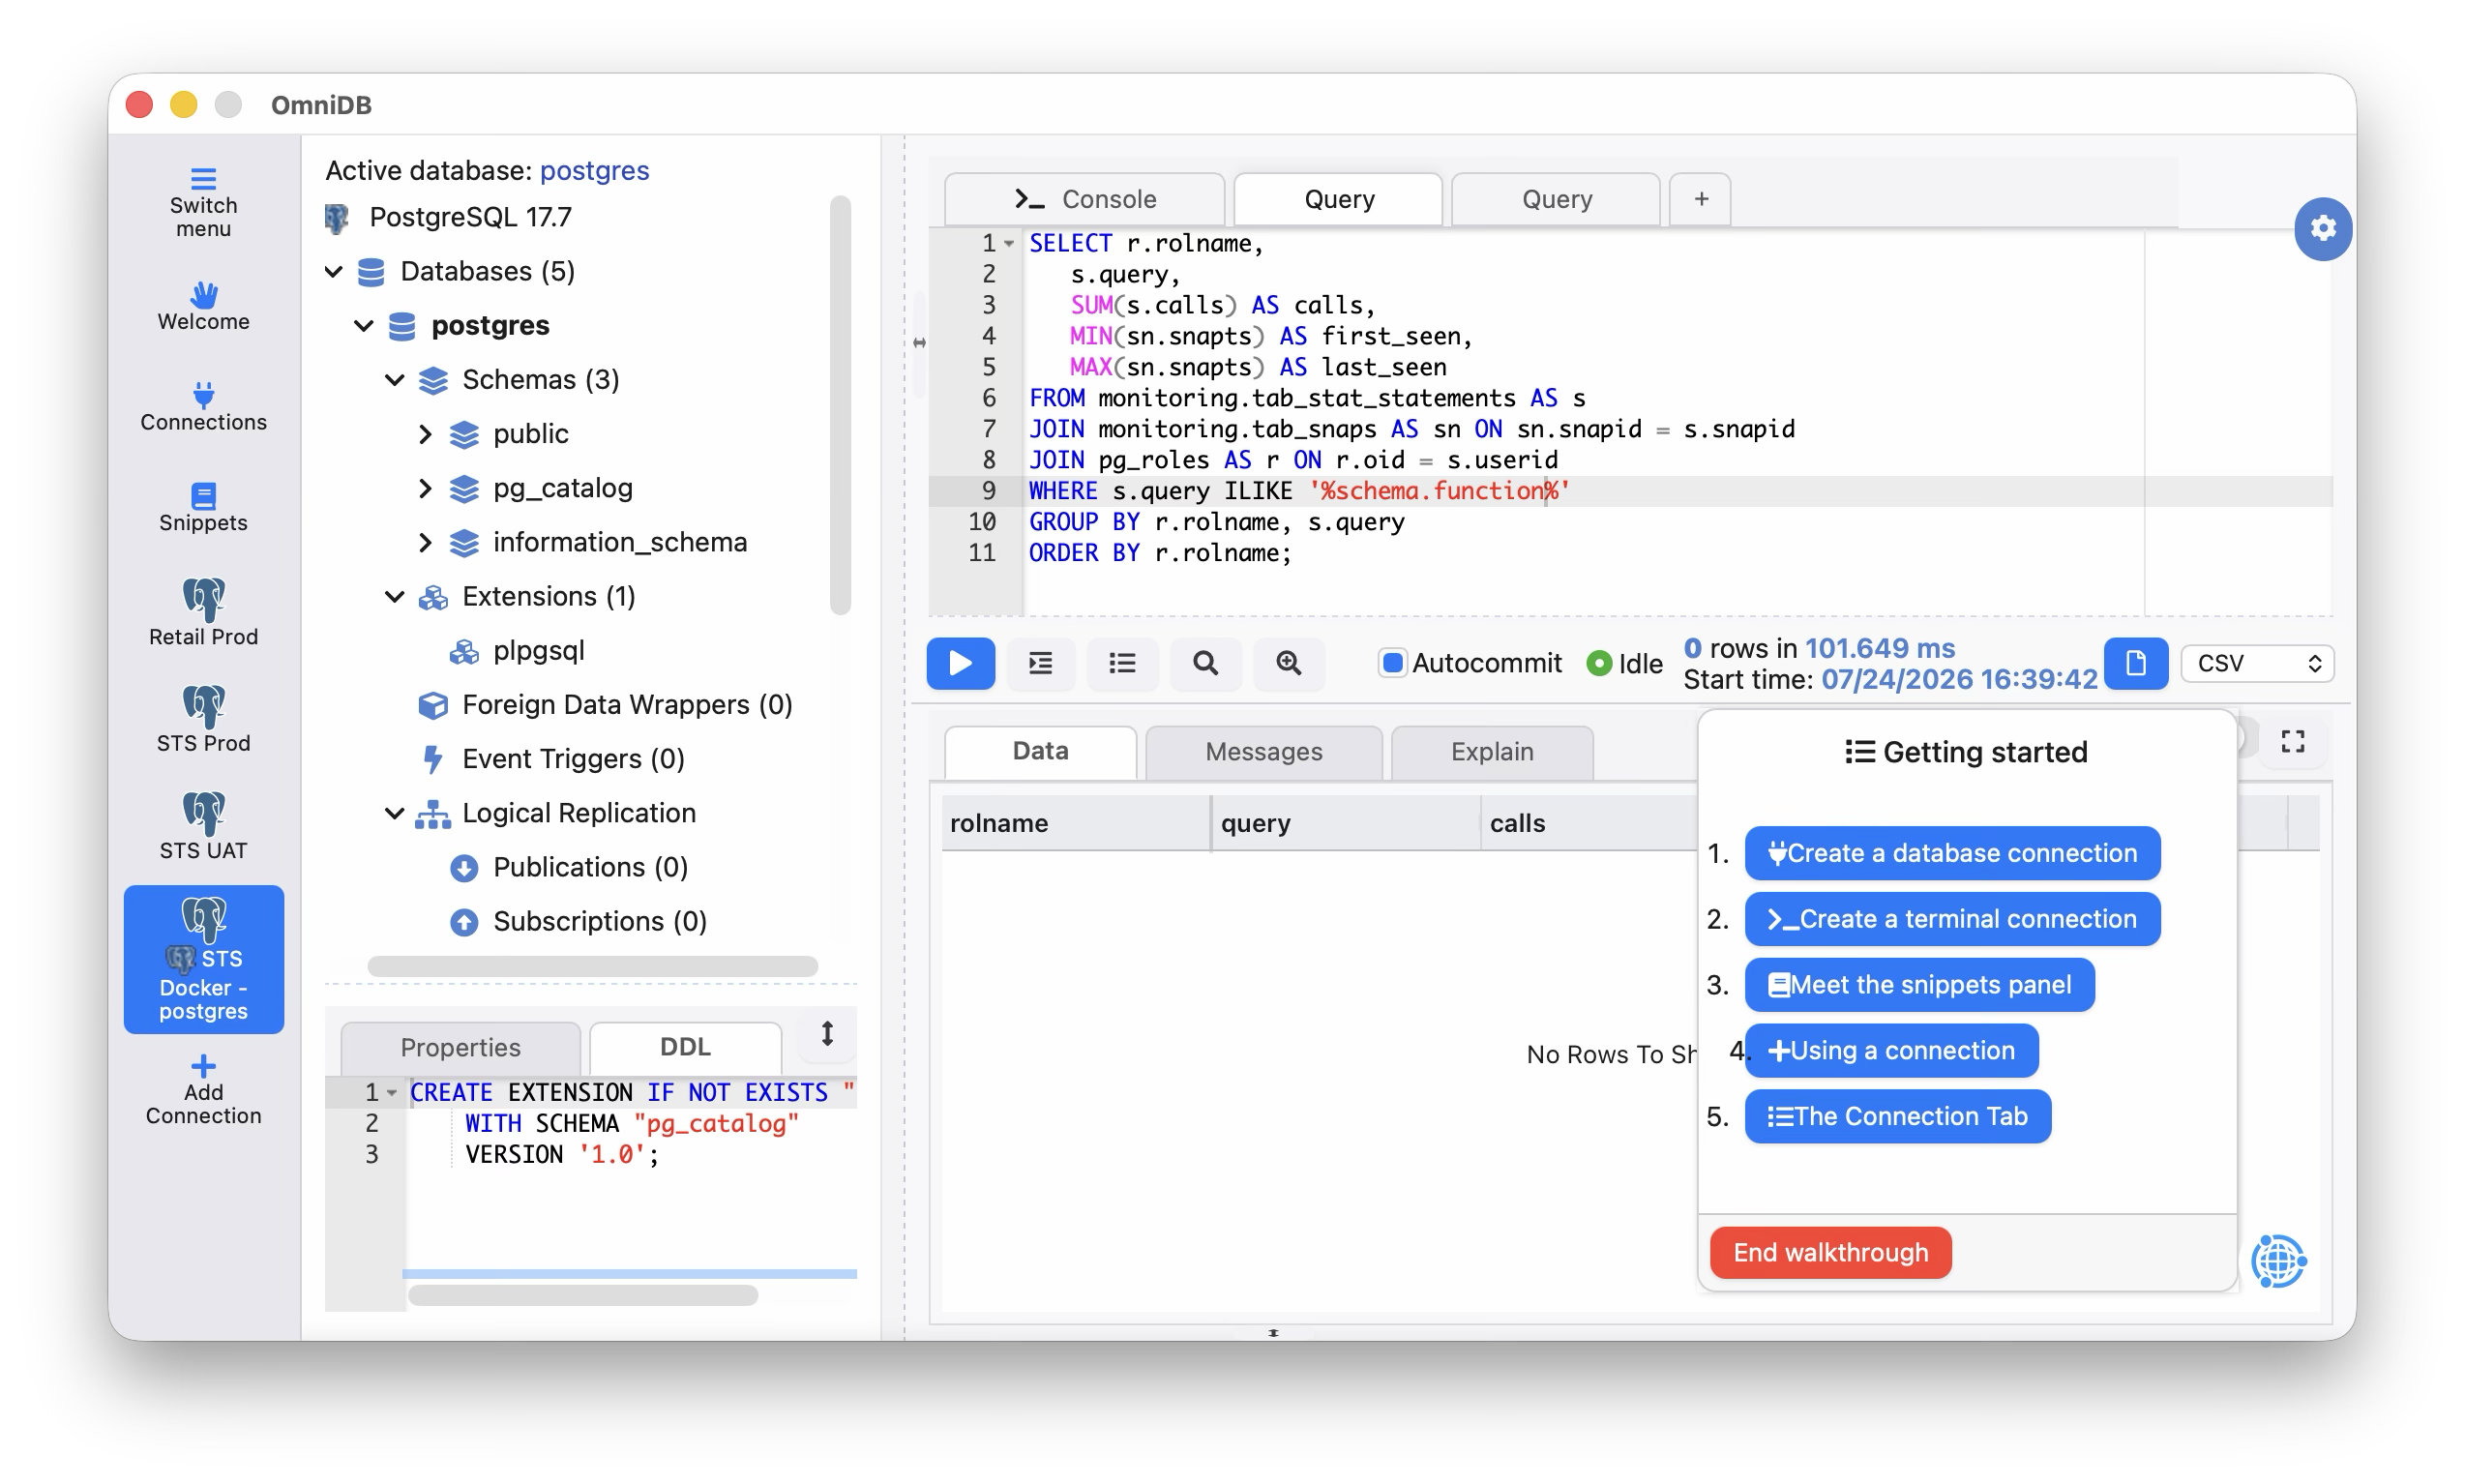Expand the public schema
This screenshot has width=2465, height=1484.
click(426, 433)
